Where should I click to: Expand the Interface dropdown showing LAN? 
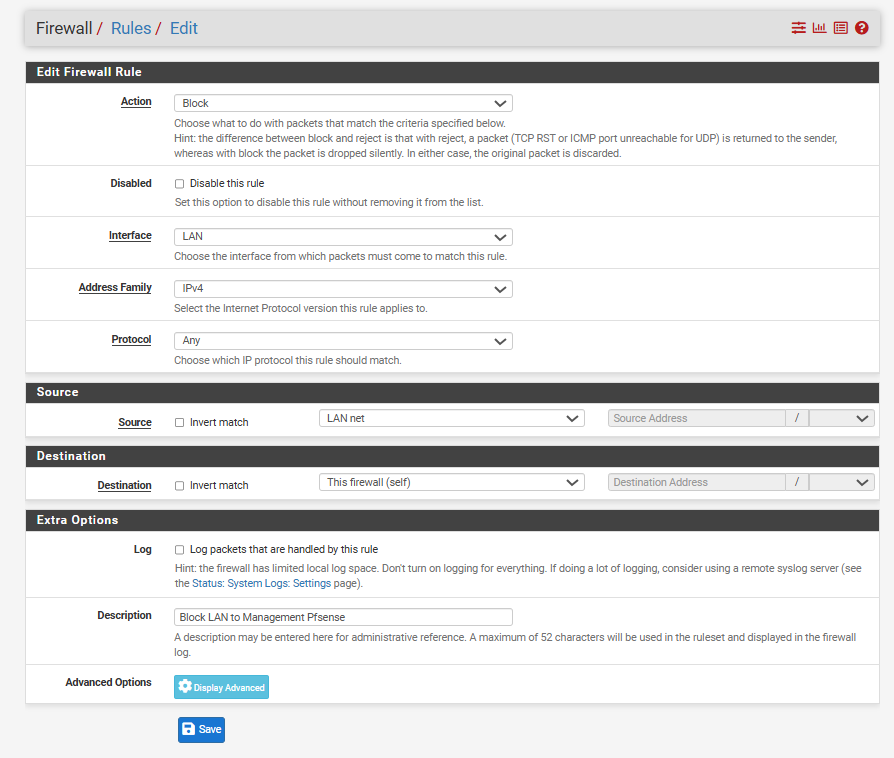(343, 237)
